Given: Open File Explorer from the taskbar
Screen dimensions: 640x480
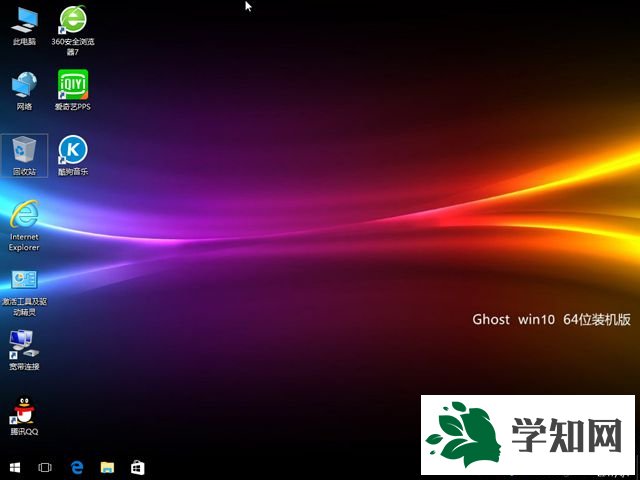Looking at the screenshot, I should point(107,467).
